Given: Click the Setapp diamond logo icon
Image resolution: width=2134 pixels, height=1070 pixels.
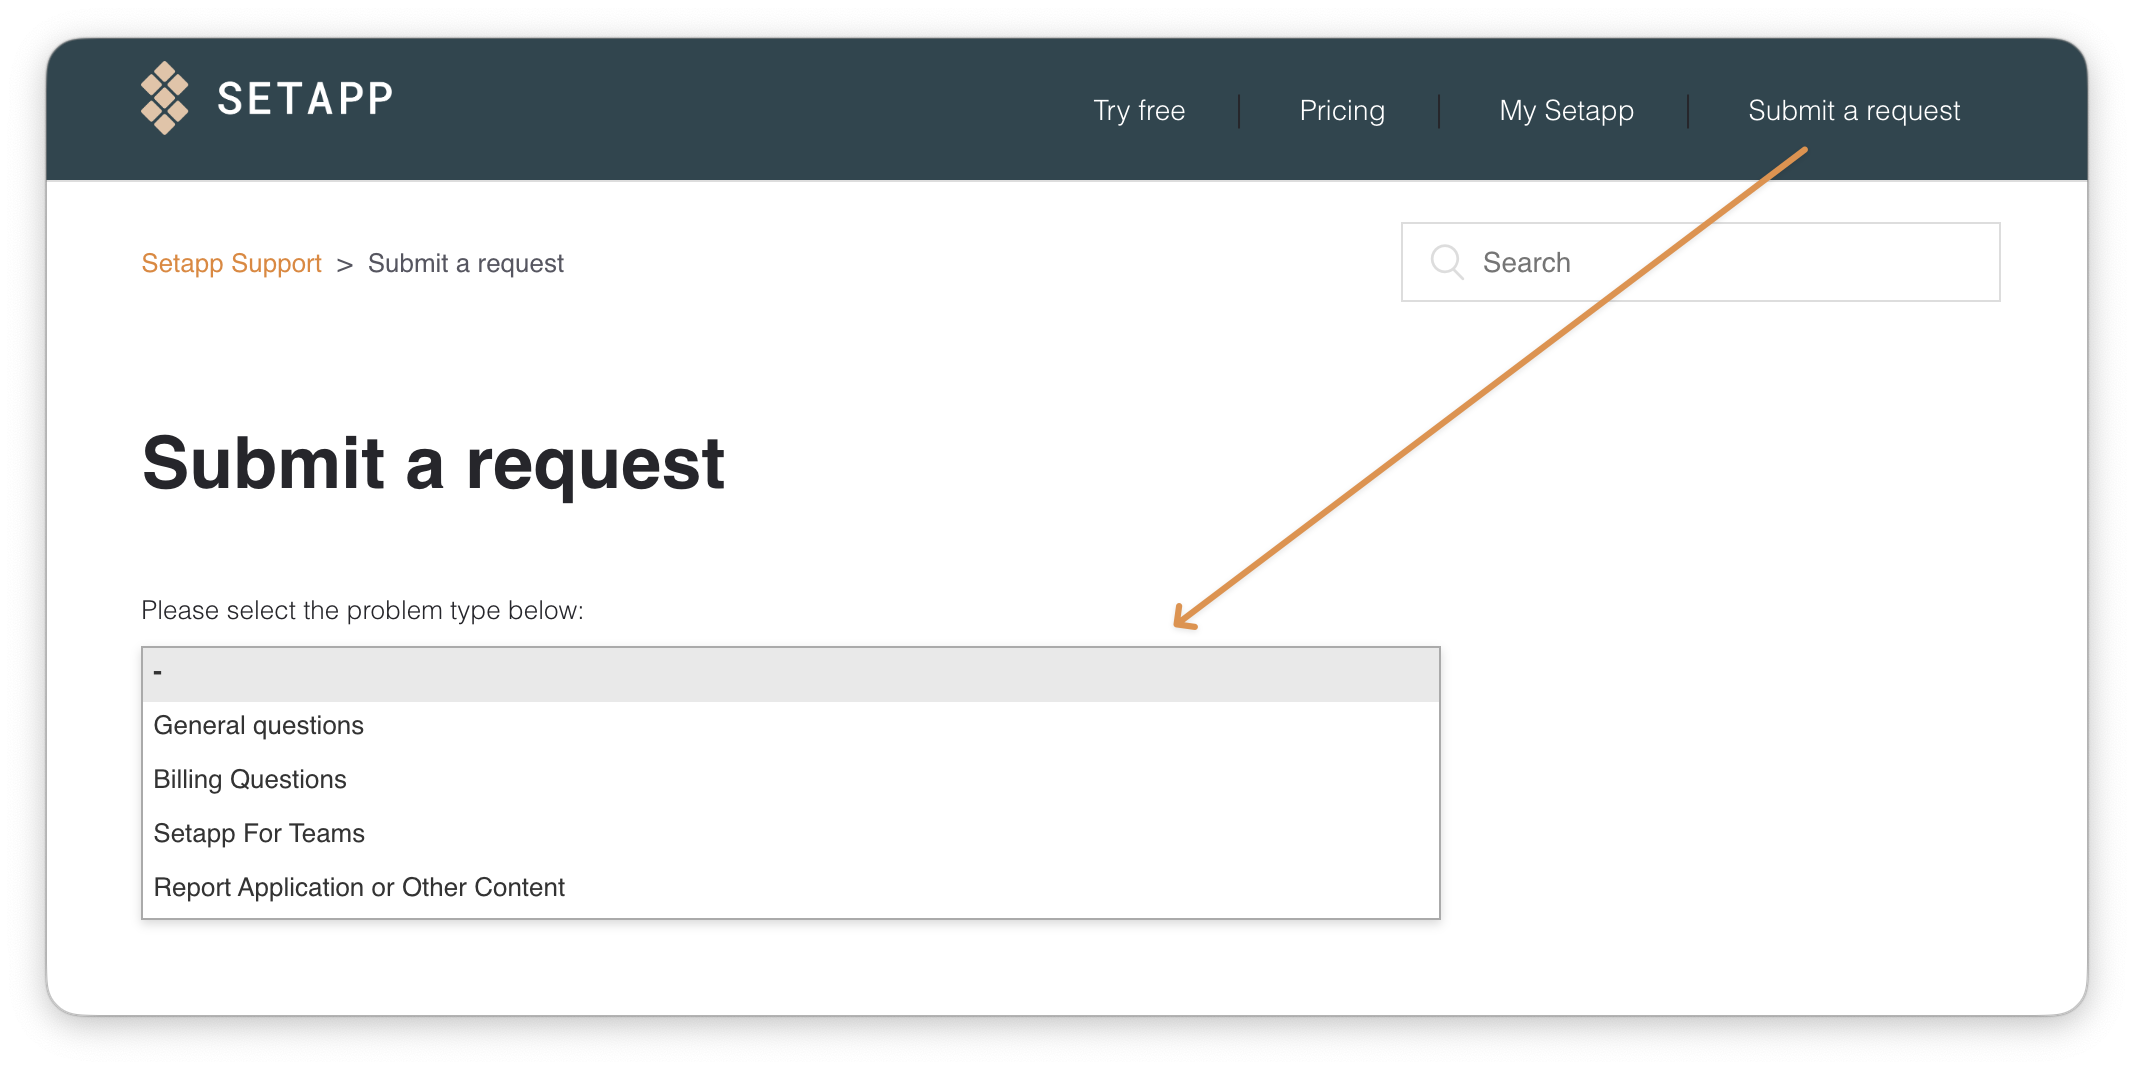Looking at the screenshot, I should [164, 98].
